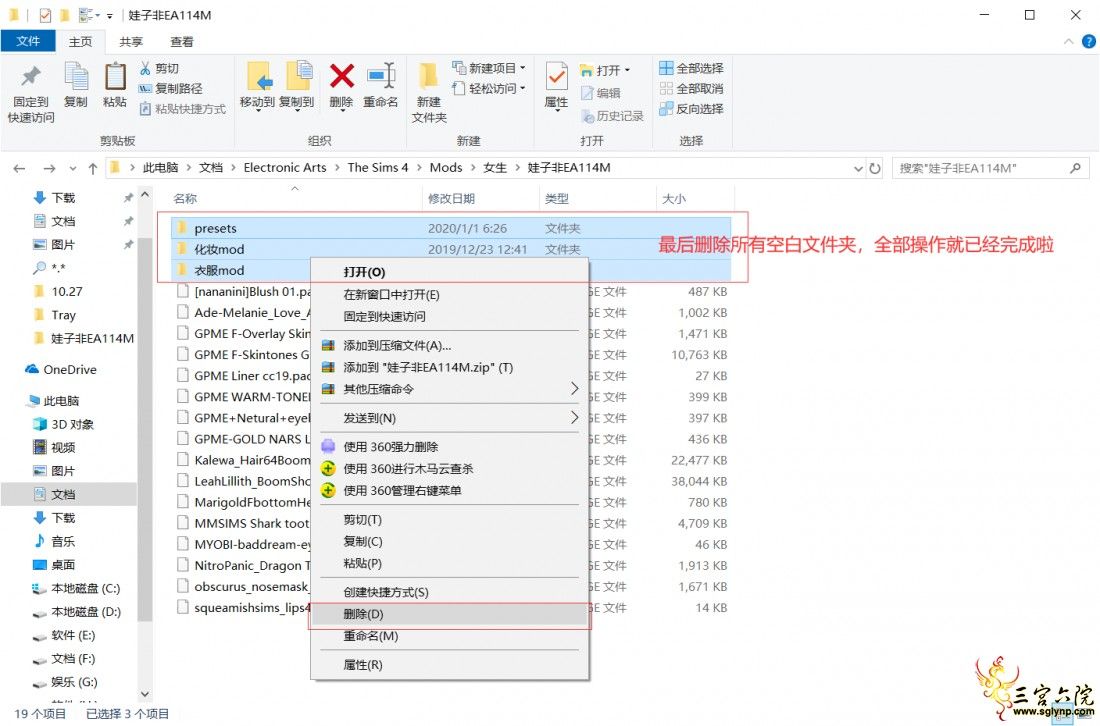Screen dimensions: 1100x726
Task: Open the quick access toolbar customize dropdown
Action: coord(109,15)
